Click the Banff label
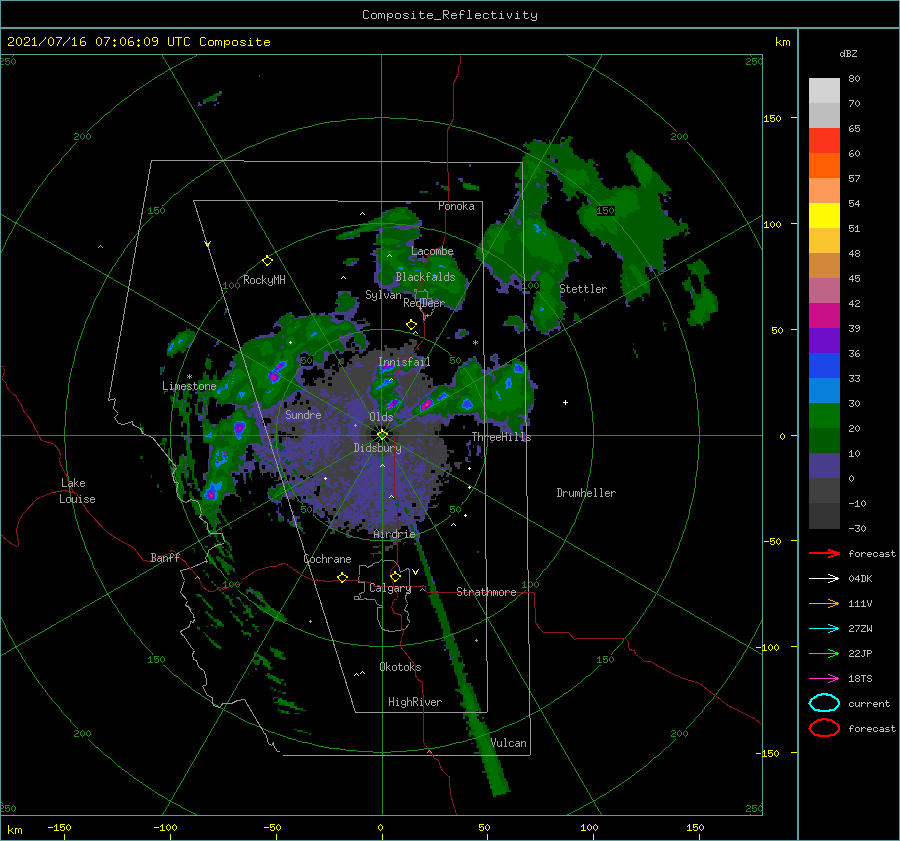The image size is (900, 841). (x=165, y=557)
